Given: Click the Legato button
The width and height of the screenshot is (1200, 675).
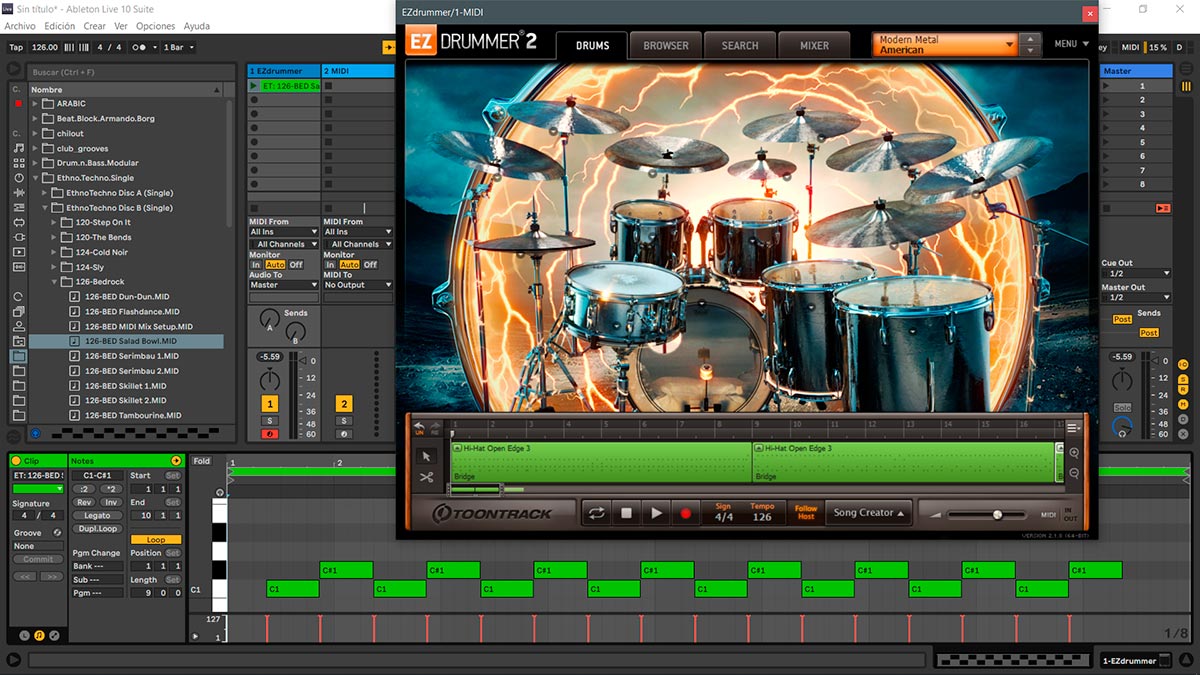Looking at the screenshot, I should [x=97, y=515].
